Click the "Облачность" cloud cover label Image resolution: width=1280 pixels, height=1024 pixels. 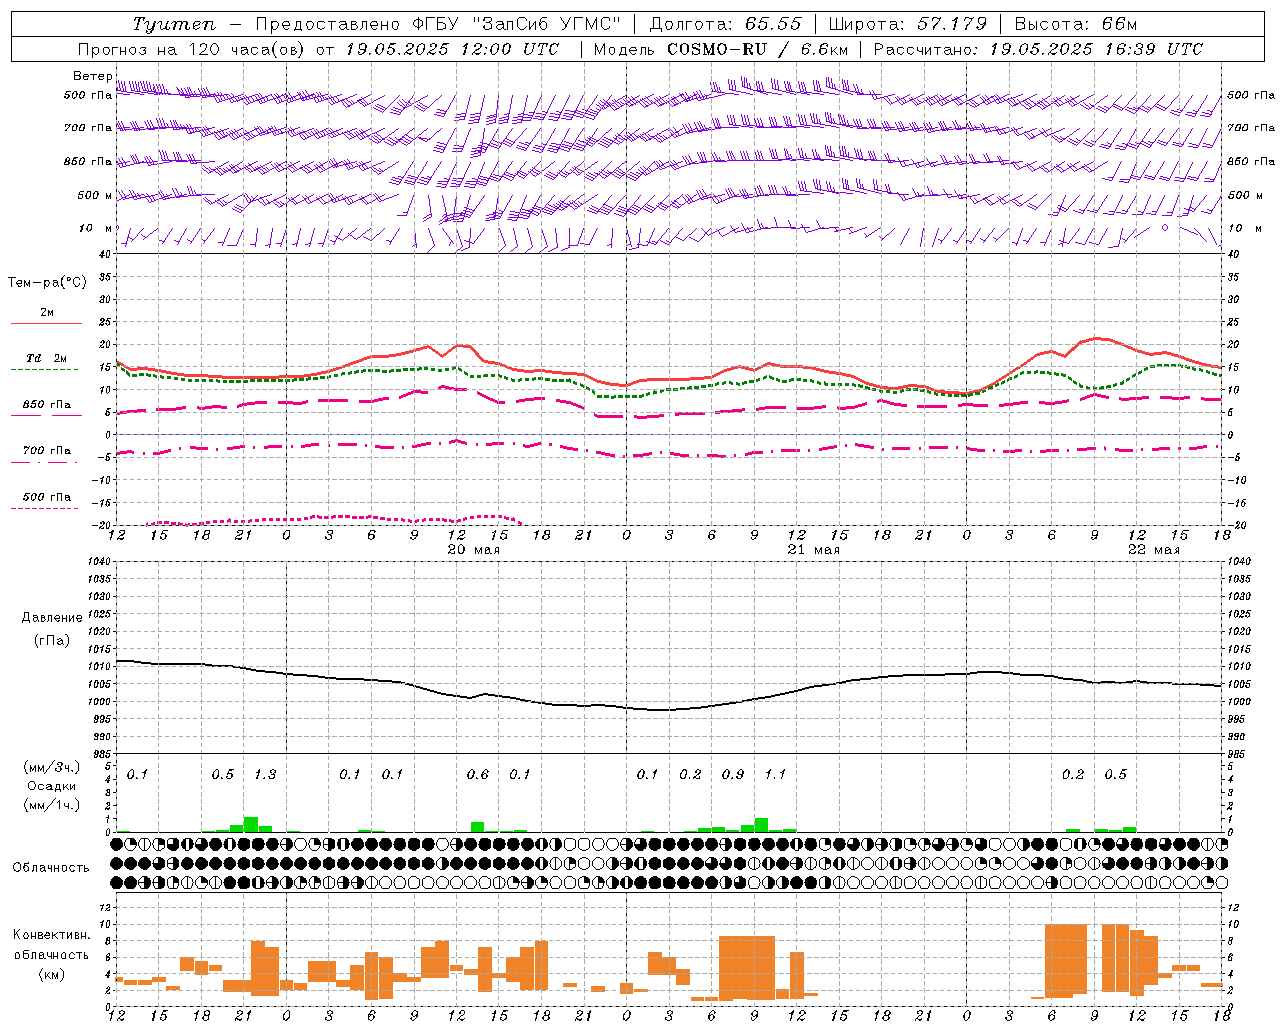[x=51, y=867]
